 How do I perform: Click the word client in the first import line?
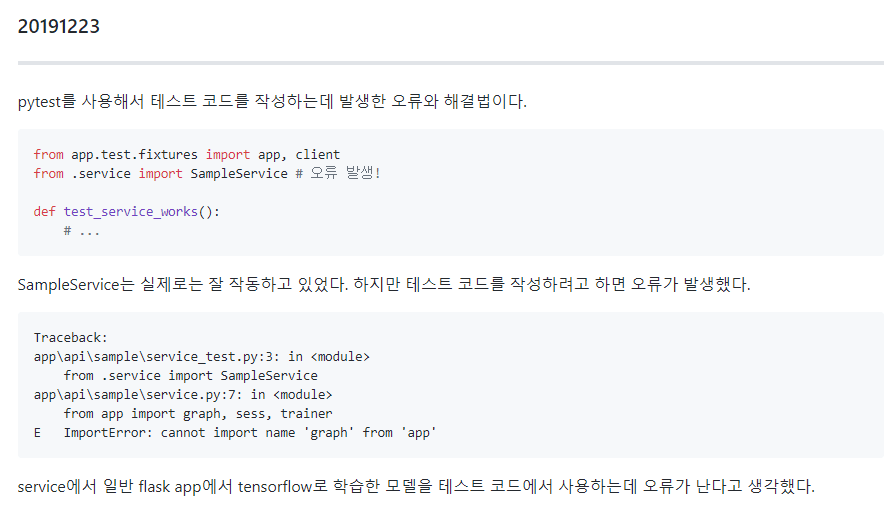(x=318, y=155)
